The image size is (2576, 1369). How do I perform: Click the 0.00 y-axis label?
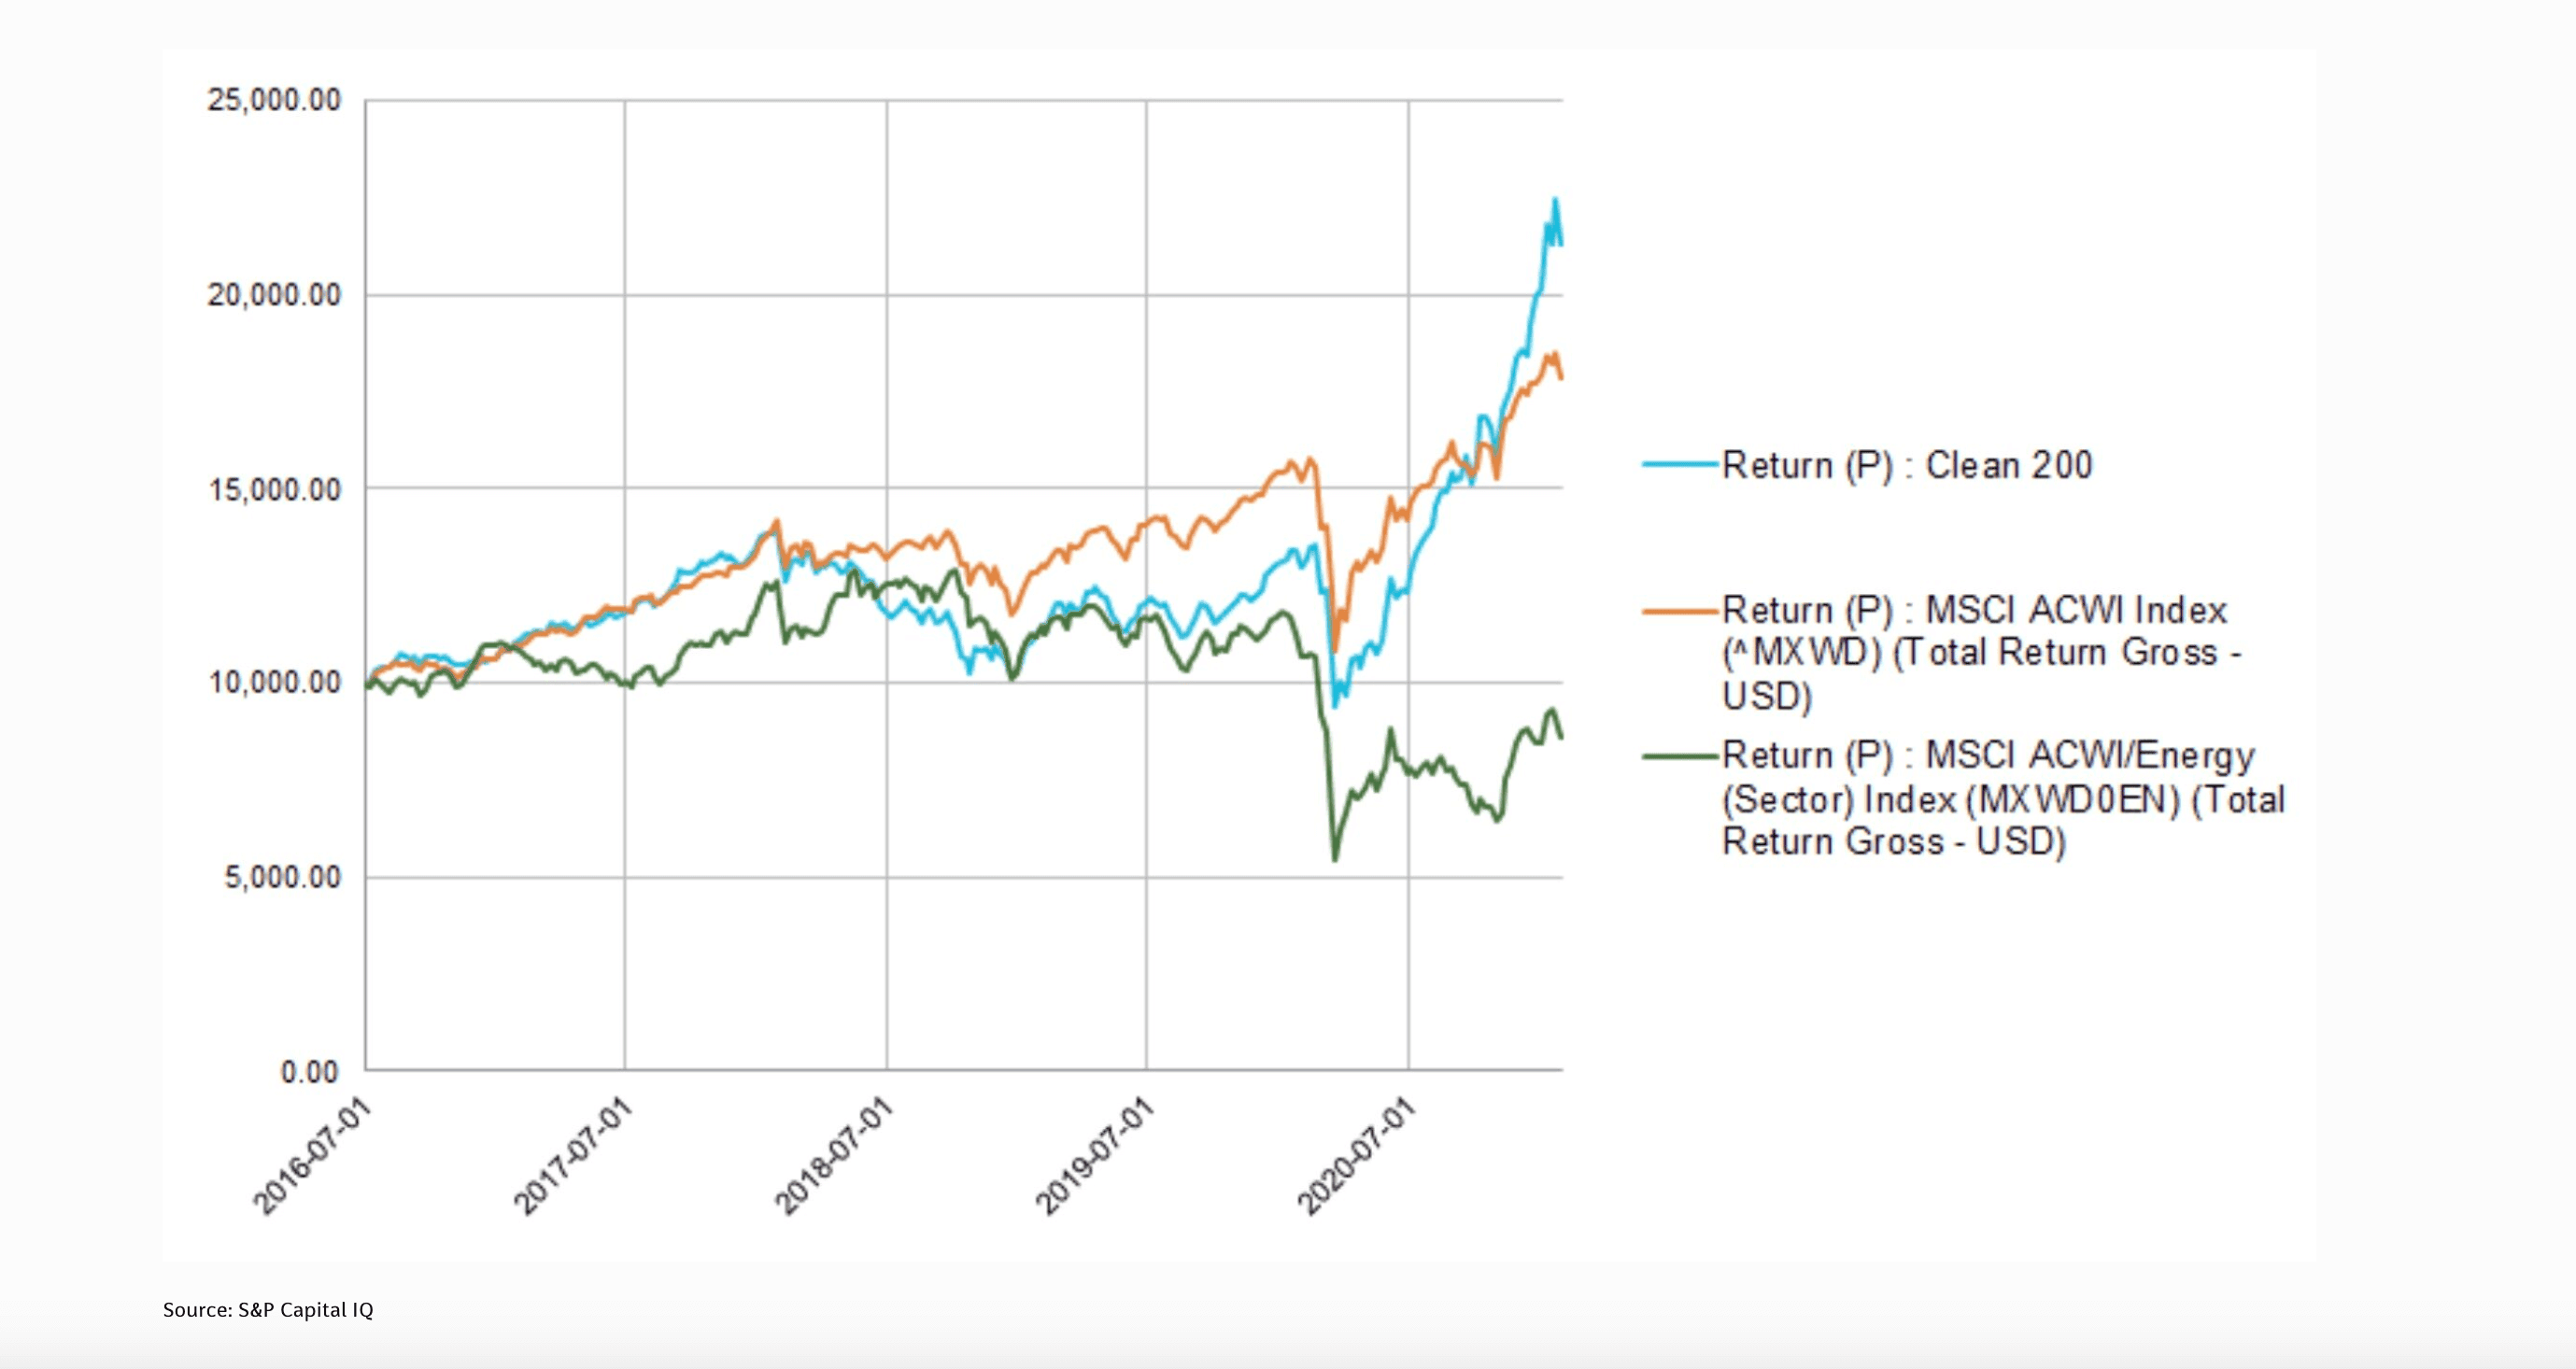309,1073
